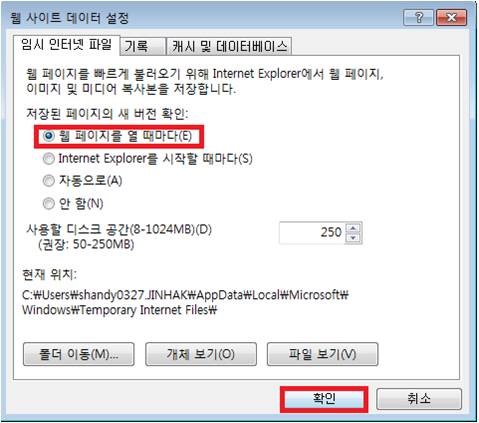Cancel with the 취소 button
The image size is (479, 423).
[x=419, y=399]
